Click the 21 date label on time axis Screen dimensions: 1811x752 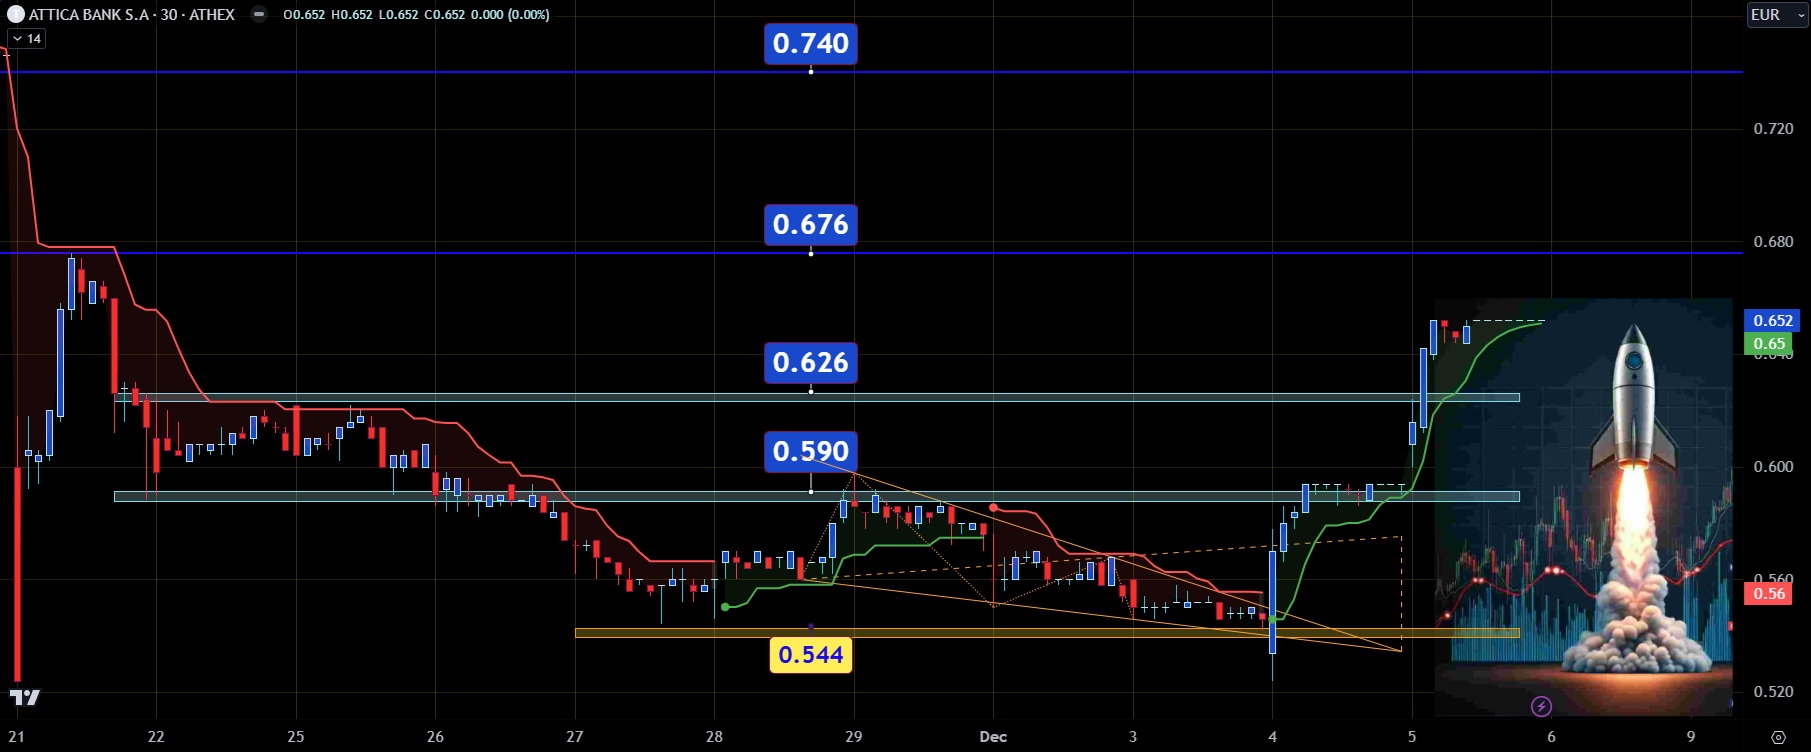click(16, 737)
